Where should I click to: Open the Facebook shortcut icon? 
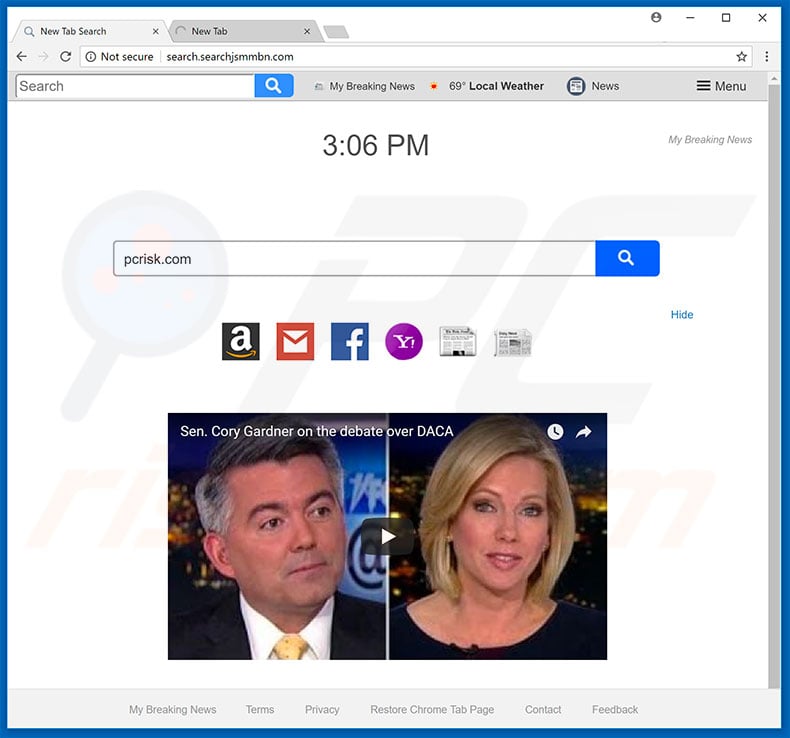pyautogui.click(x=350, y=342)
